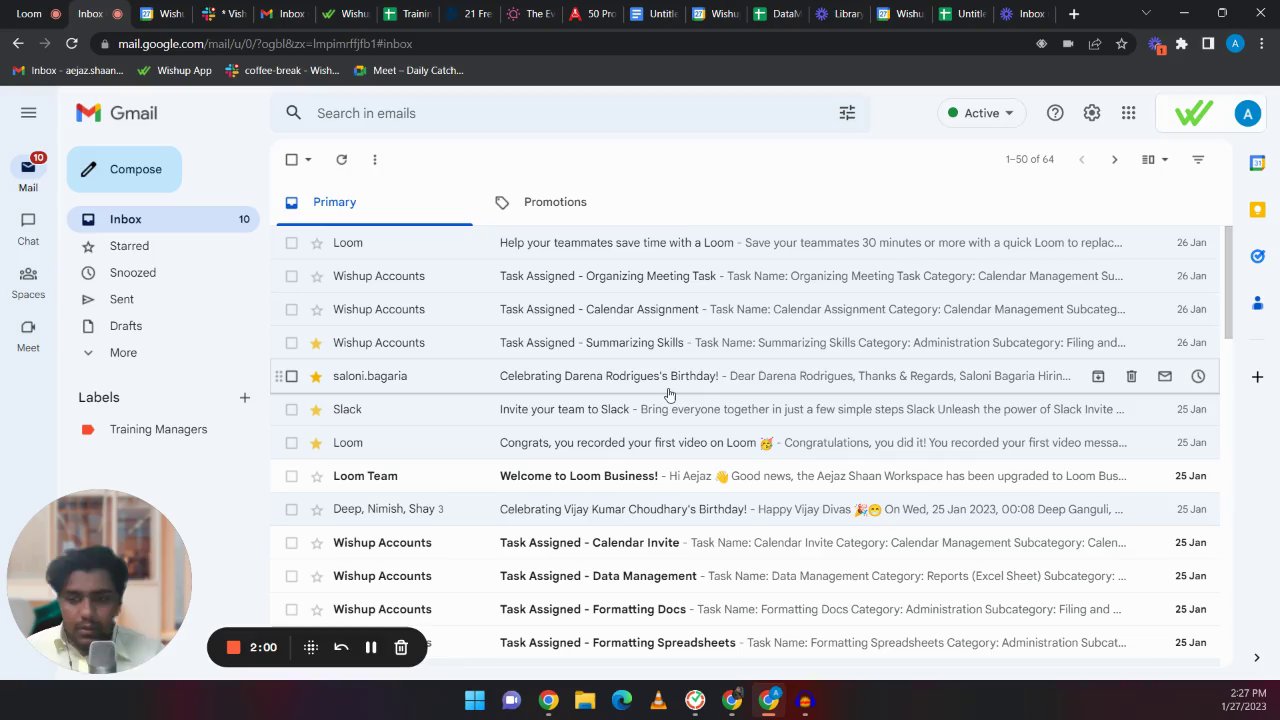This screenshot has width=1280, height=720.
Task: Open Google Calendar in the side panel
Action: pyautogui.click(x=1257, y=163)
